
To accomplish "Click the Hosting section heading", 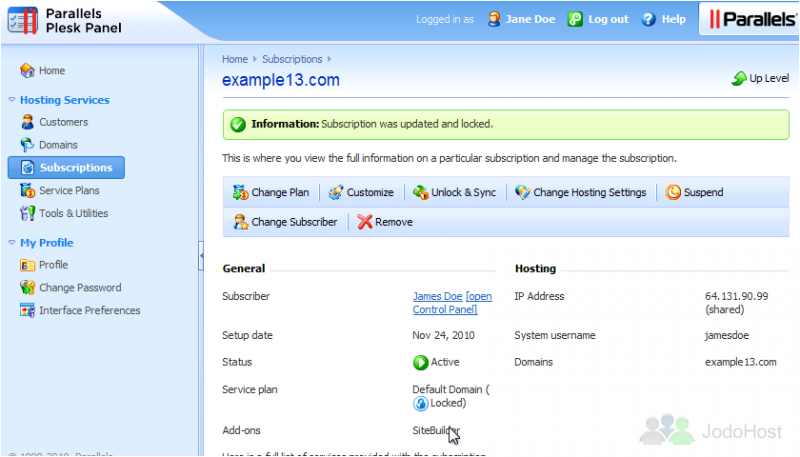I will click(x=535, y=269).
